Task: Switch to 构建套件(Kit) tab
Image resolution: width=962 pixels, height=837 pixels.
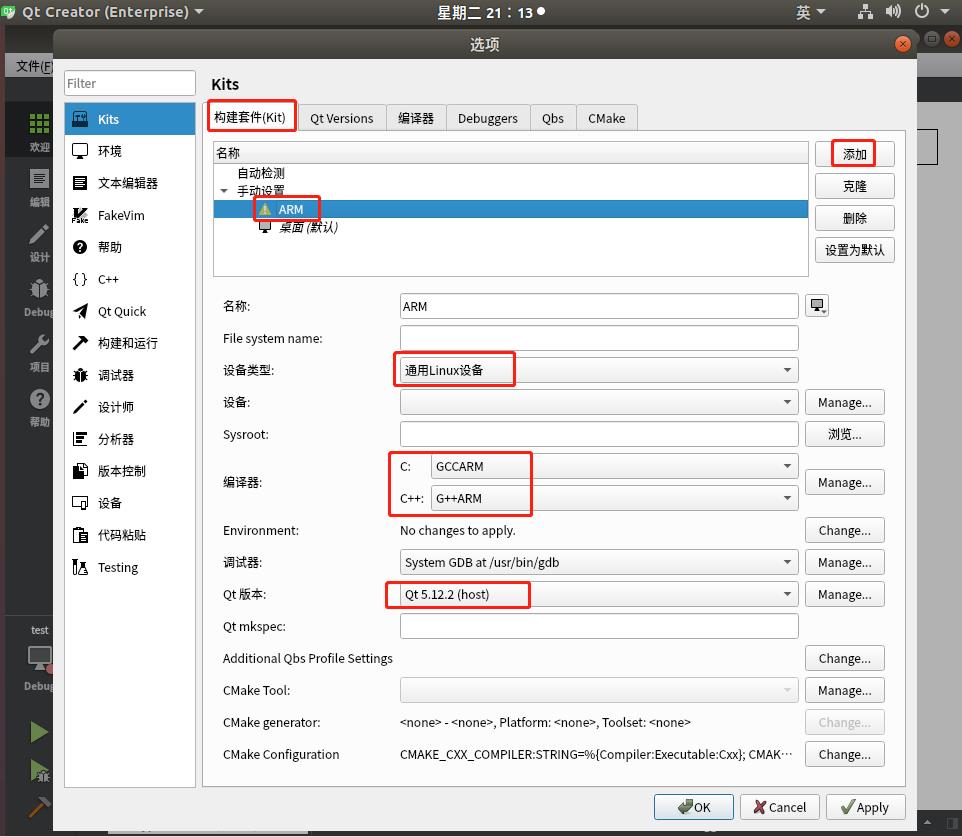Action: tap(250, 117)
